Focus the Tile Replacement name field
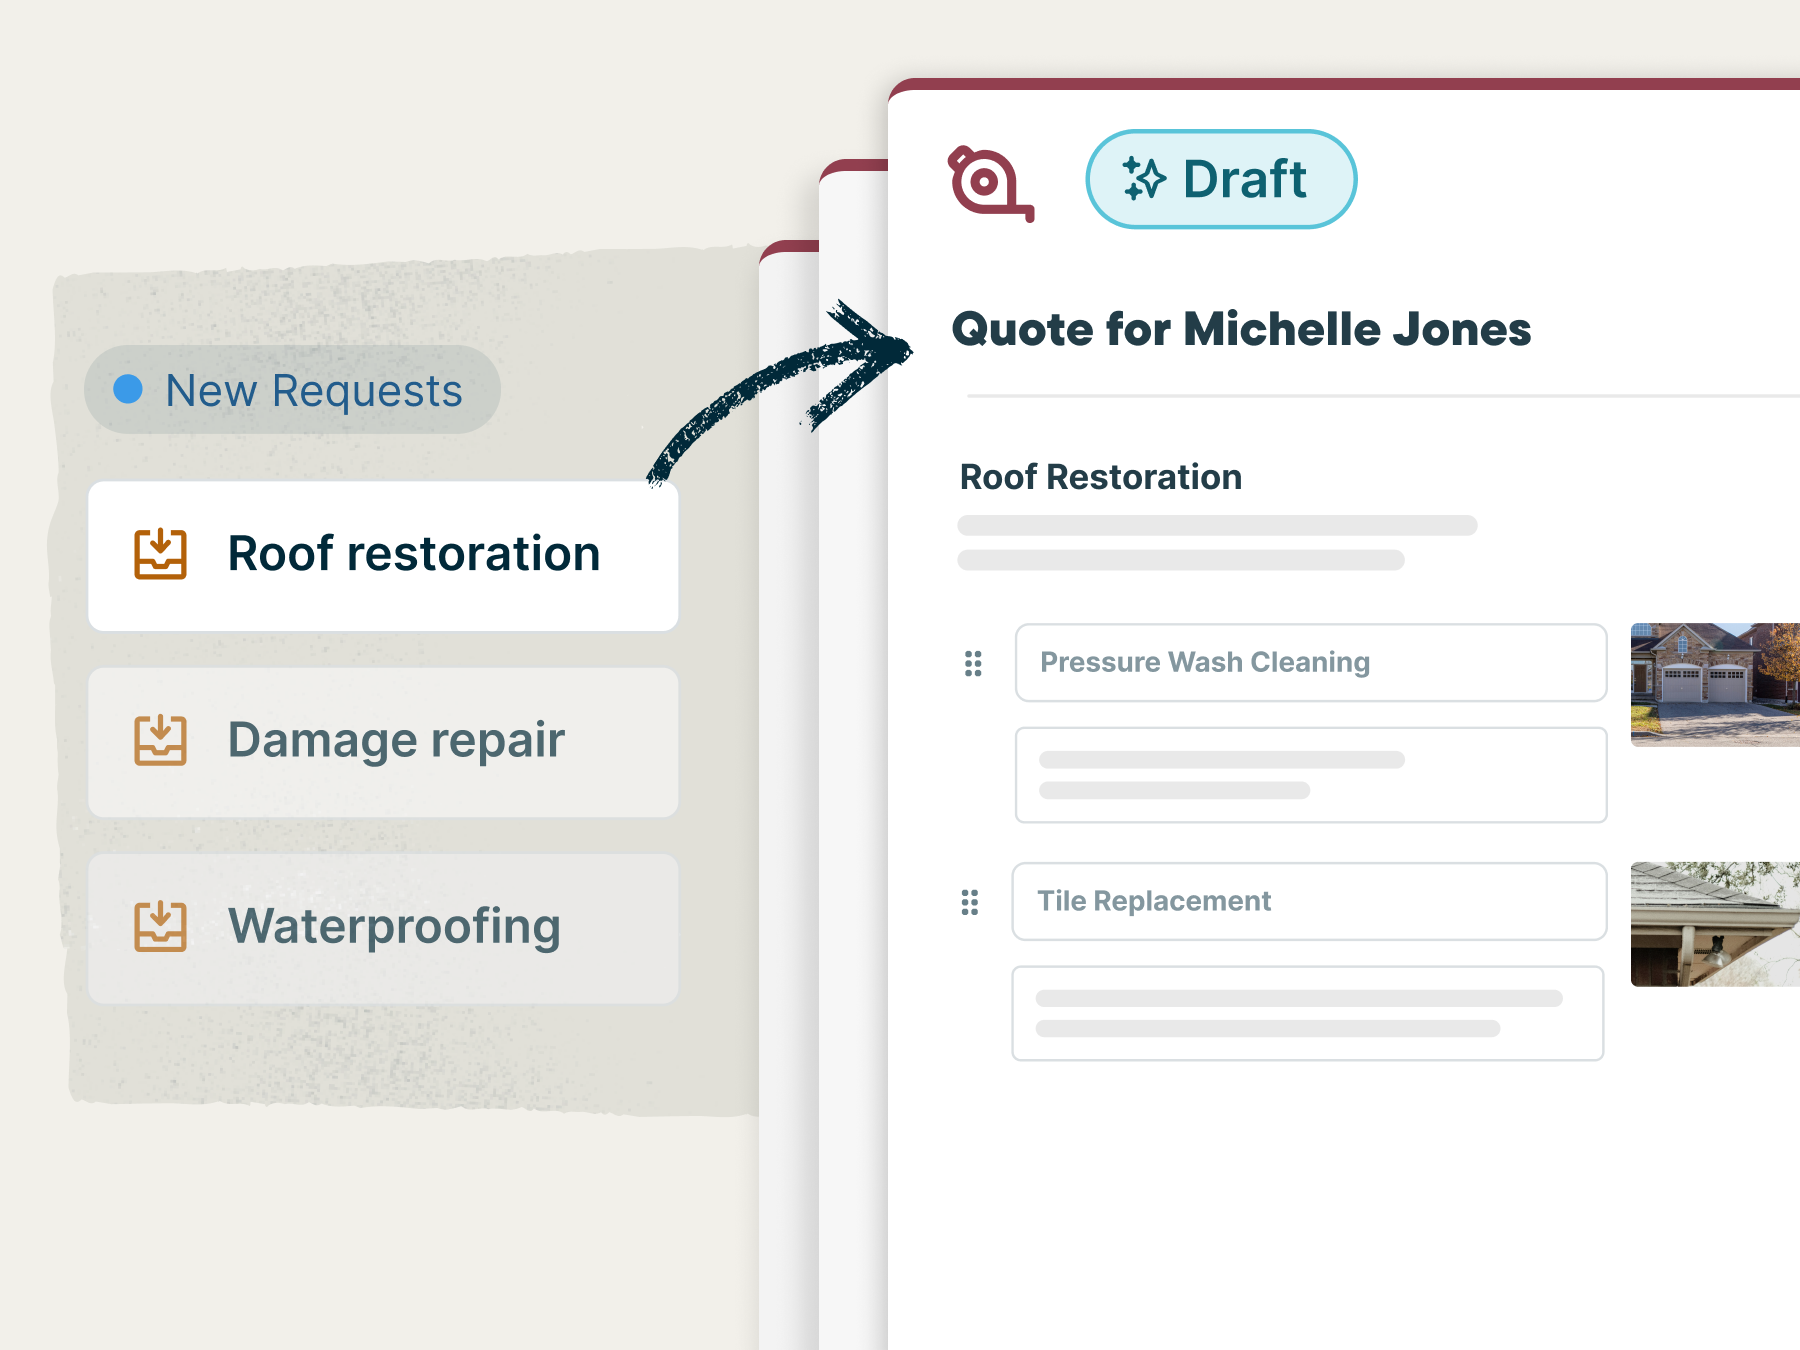 pos(1308,901)
